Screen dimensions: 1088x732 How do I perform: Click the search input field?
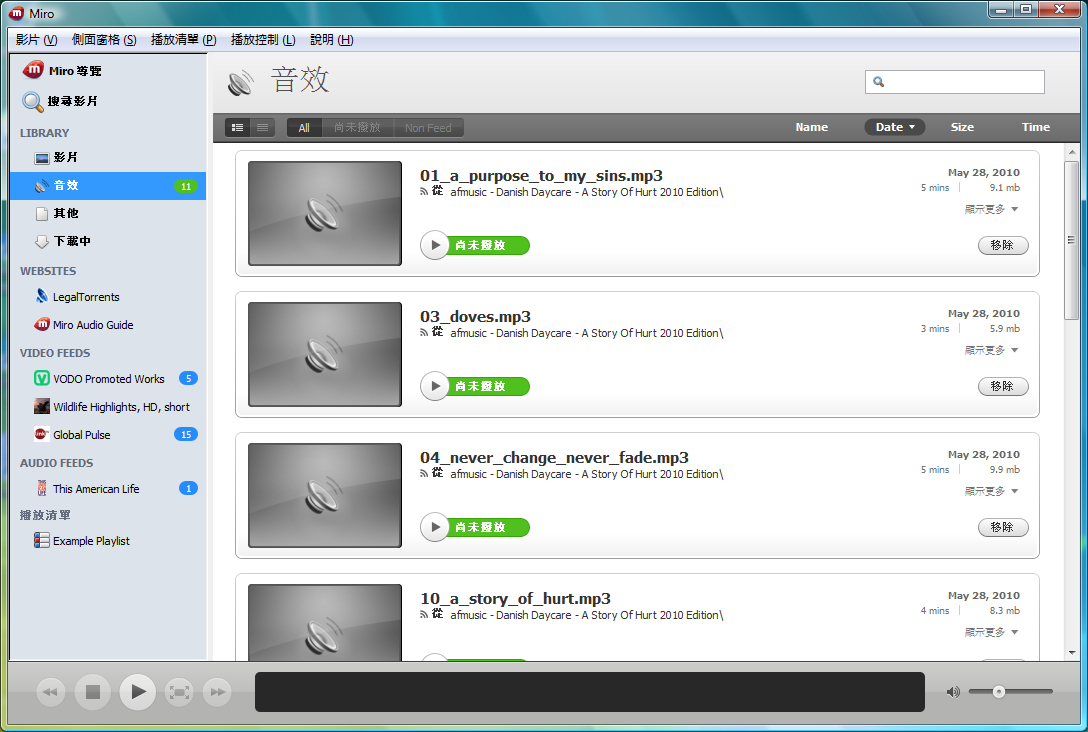click(954, 82)
